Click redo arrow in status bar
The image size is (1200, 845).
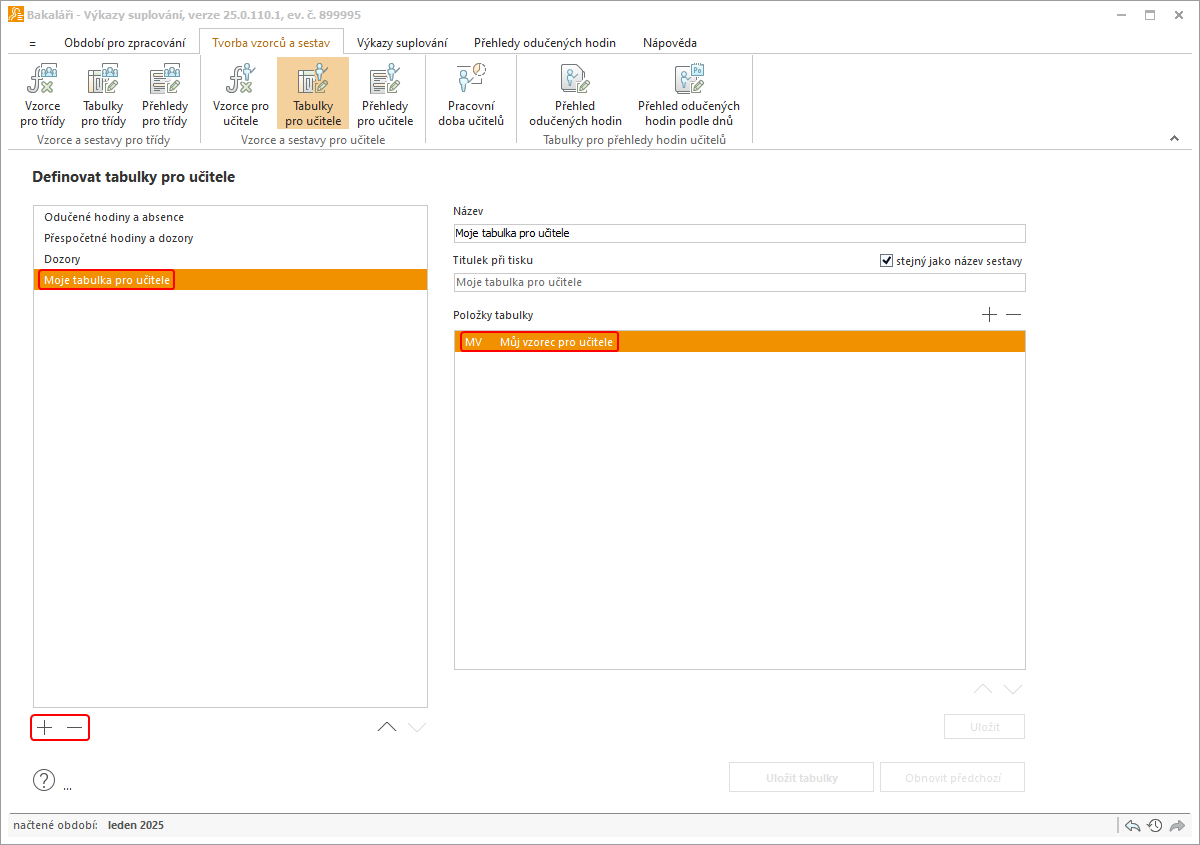pos(1177,826)
